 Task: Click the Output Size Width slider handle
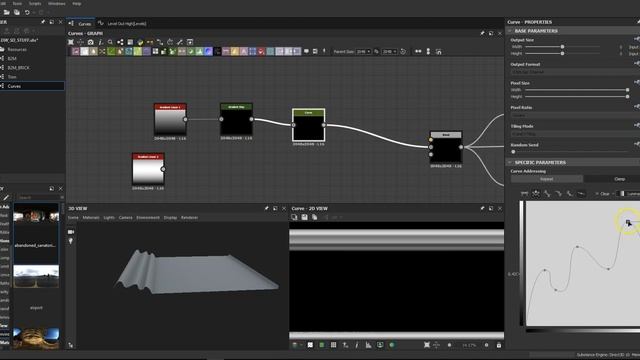click(562, 47)
